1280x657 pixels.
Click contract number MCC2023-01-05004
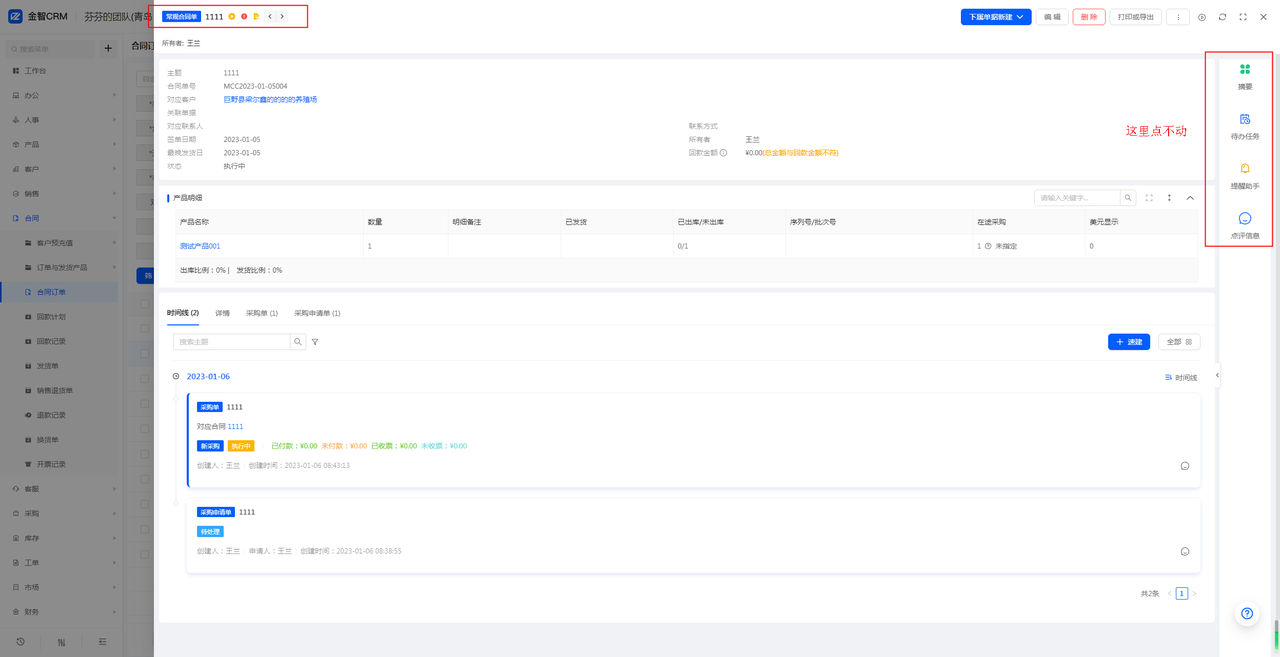pos(255,87)
